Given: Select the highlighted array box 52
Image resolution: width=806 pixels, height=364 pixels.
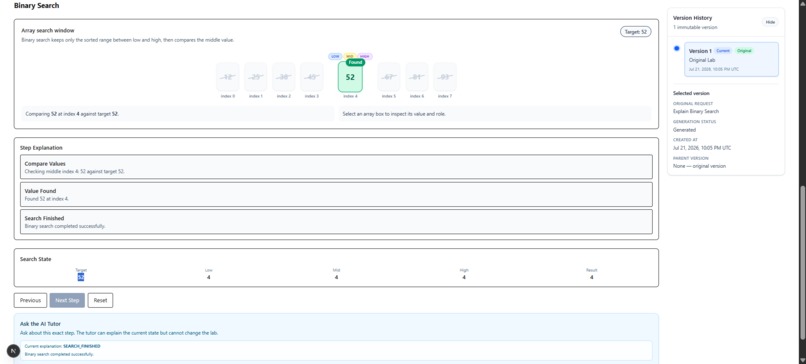Looking at the screenshot, I should click(350, 77).
